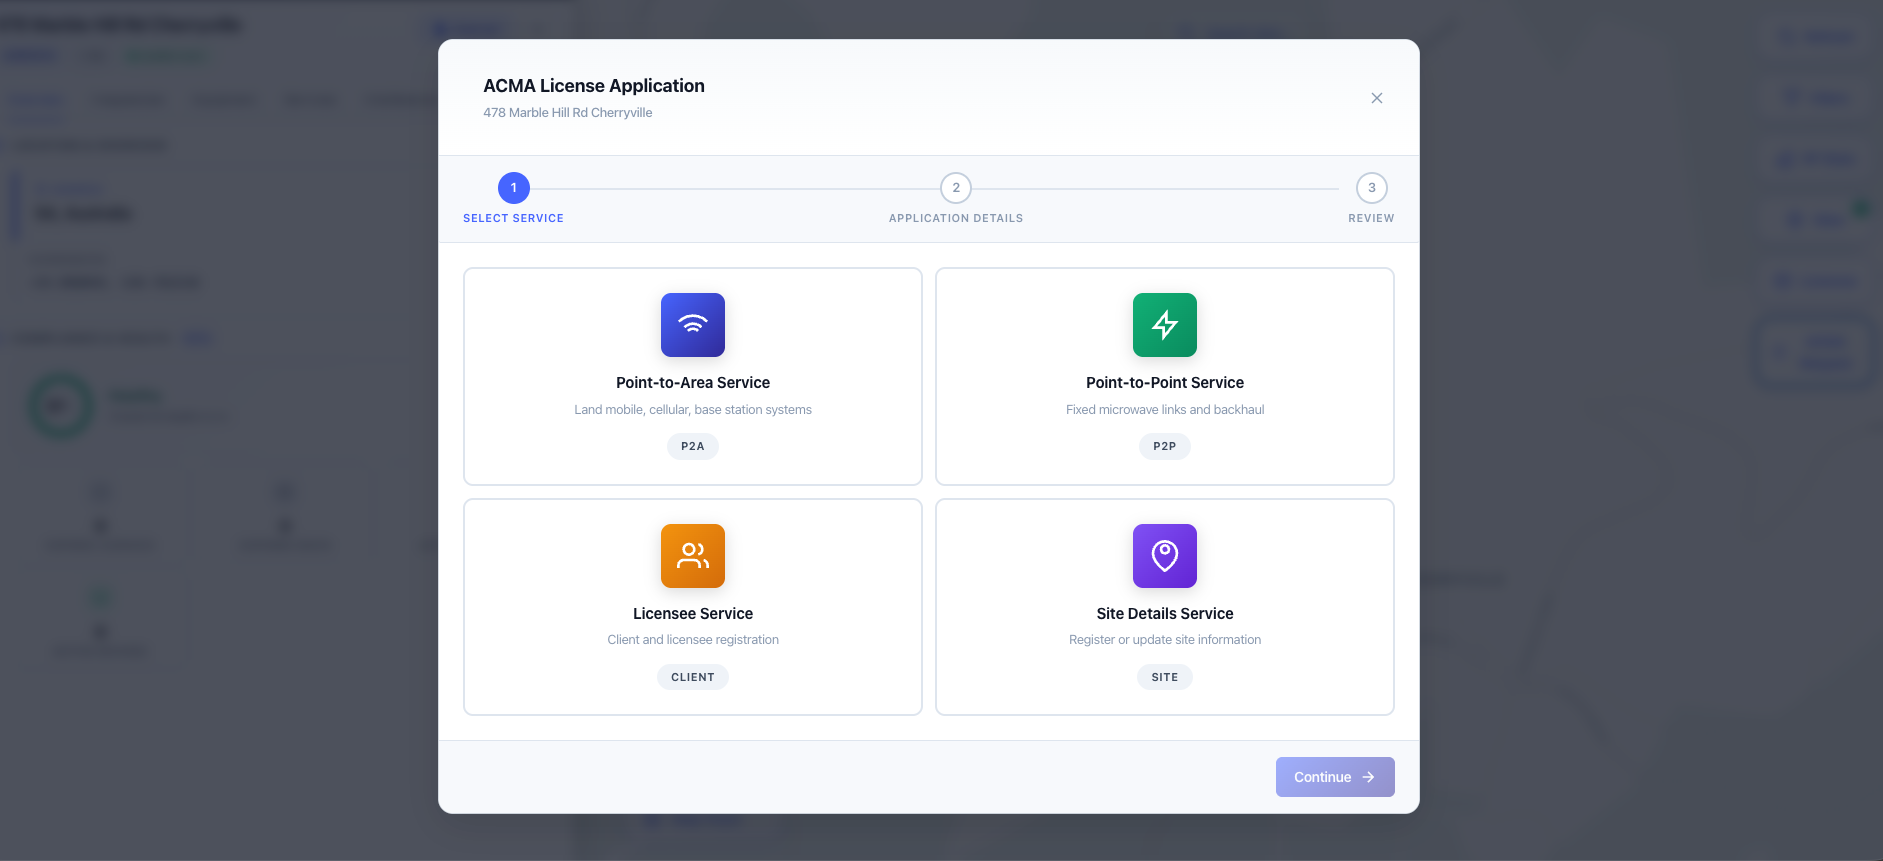Pick the Site Details Service title
Screen dimensions: 1883x861
(x=1165, y=614)
